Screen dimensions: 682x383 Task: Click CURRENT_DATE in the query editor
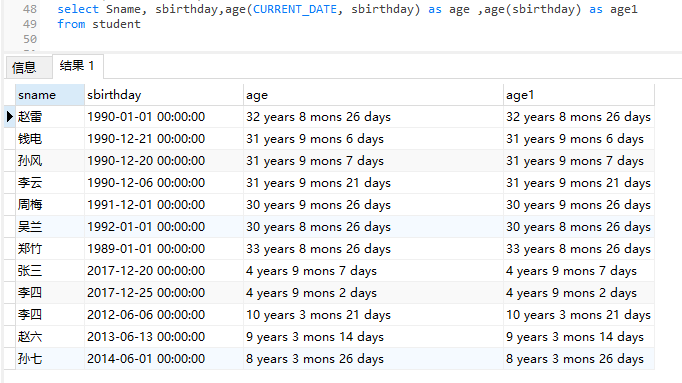pos(295,9)
